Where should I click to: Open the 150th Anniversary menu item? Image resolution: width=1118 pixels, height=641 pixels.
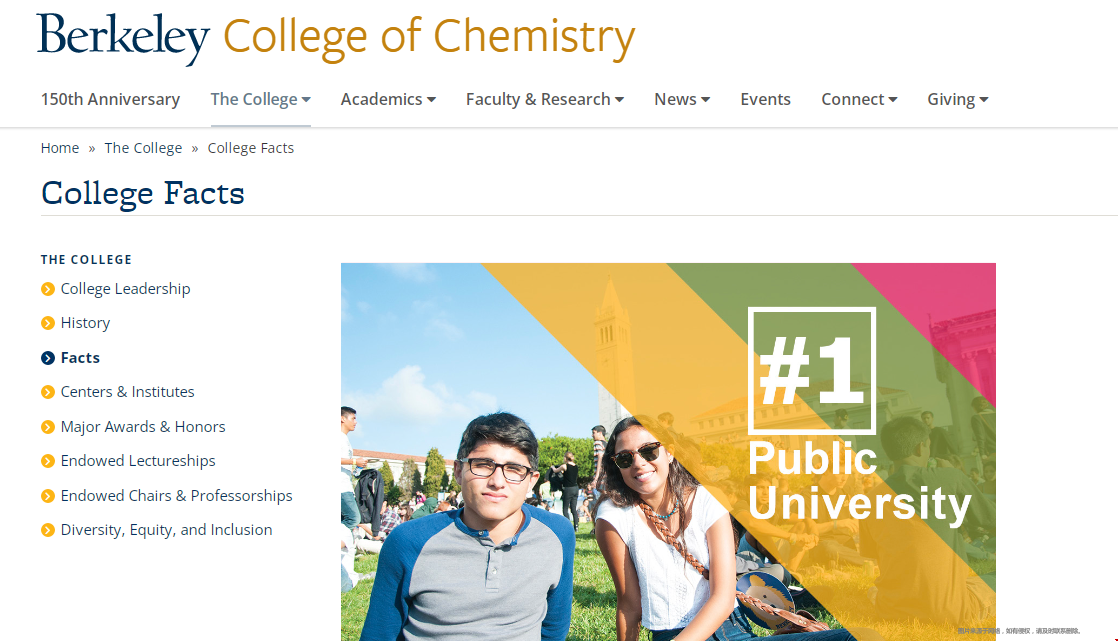pyautogui.click(x=111, y=99)
